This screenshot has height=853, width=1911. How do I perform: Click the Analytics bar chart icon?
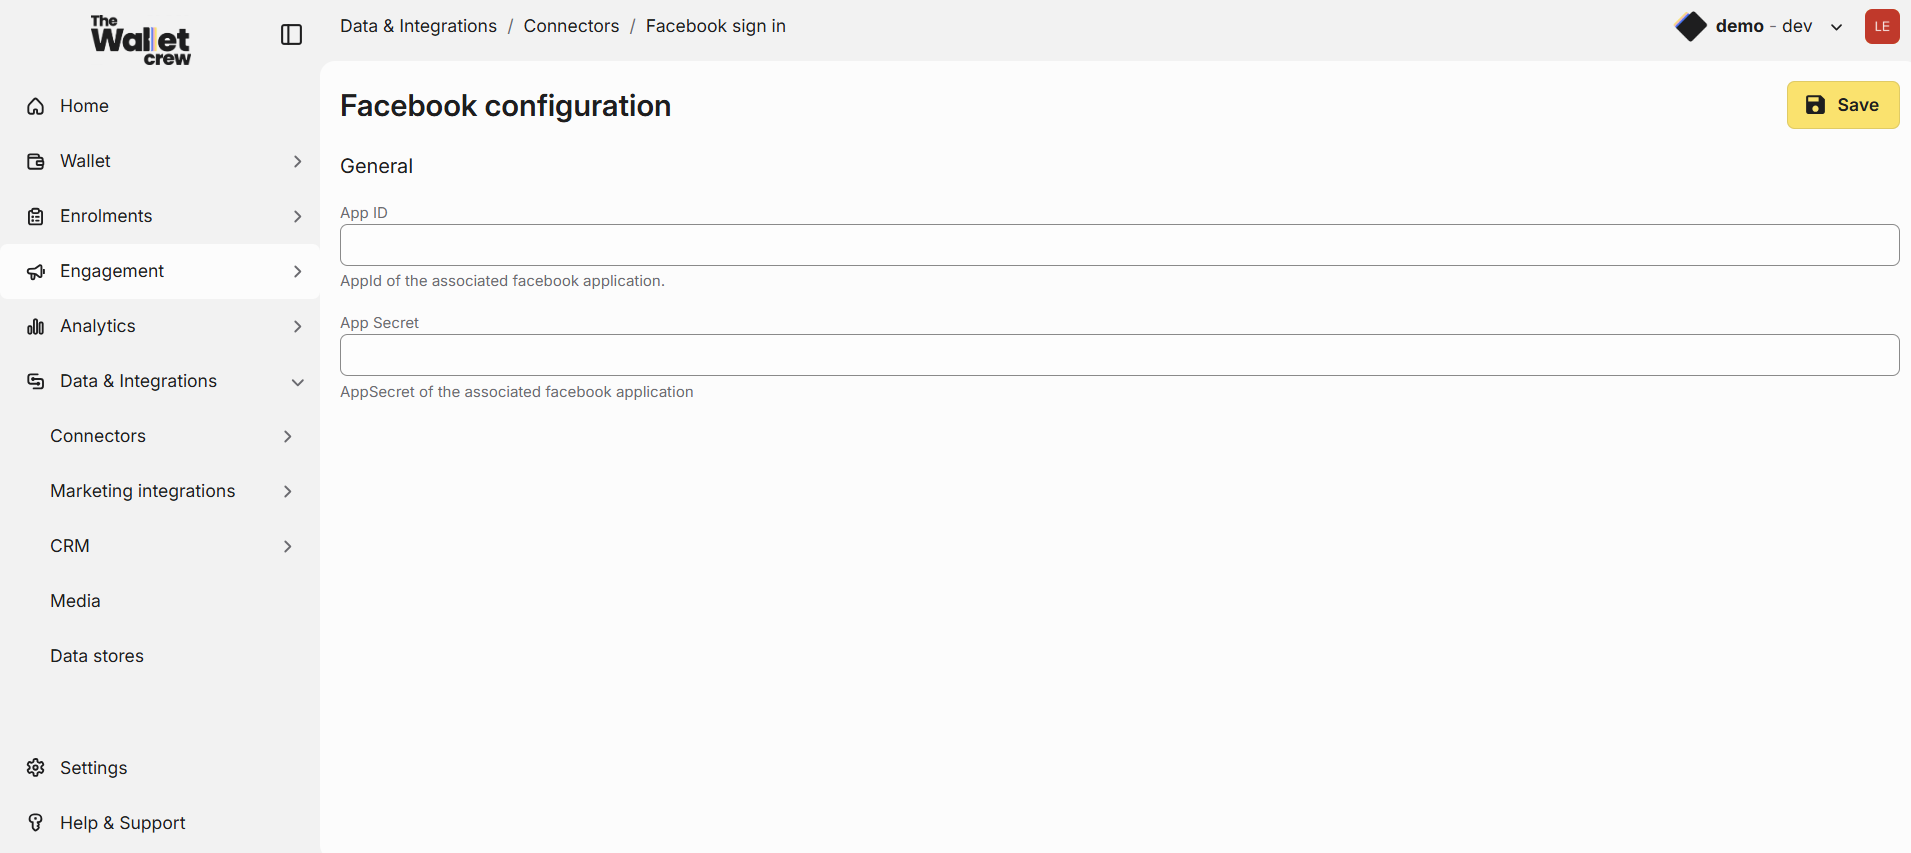[x=36, y=326]
